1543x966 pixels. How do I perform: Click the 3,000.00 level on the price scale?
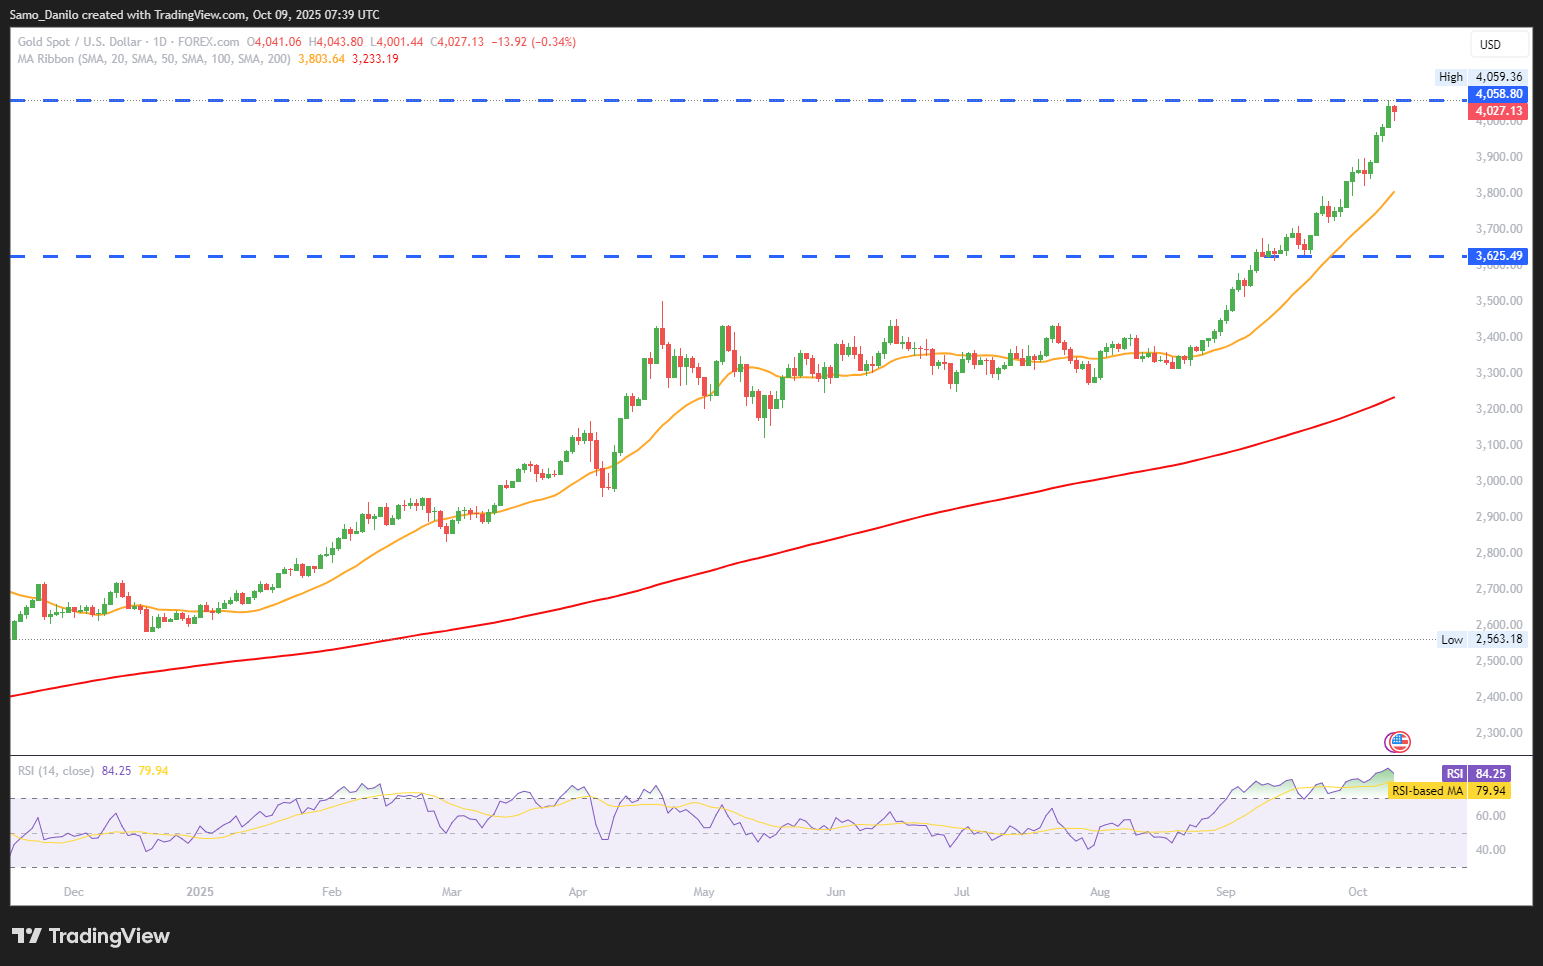[1498, 481]
